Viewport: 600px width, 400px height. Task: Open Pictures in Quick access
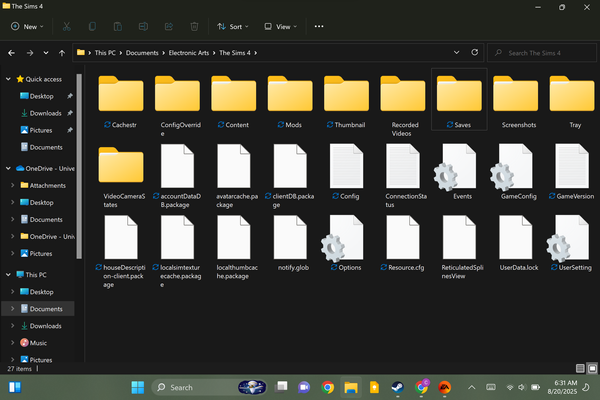click(x=41, y=130)
